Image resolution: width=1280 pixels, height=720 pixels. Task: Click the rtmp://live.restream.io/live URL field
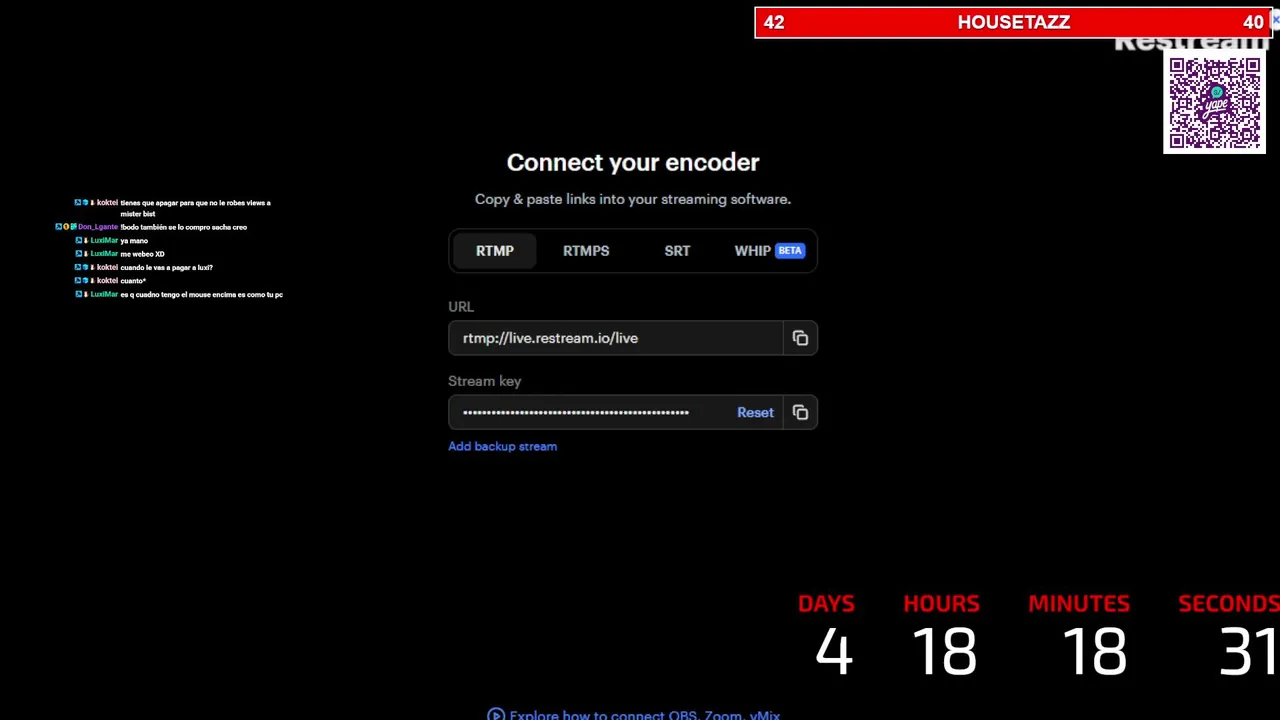(615, 338)
